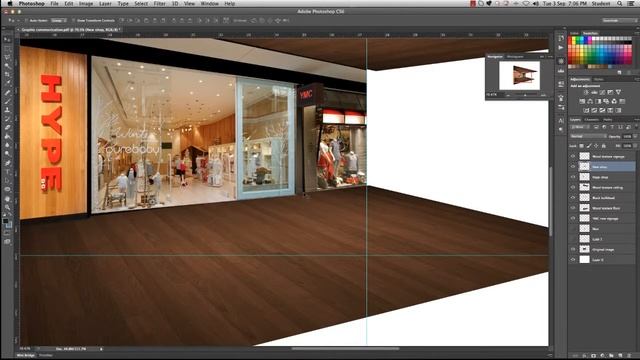The height and width of the screenshot is (360, 640).
Task: Hide the selected New shop layer
Action: pos(573,167)
